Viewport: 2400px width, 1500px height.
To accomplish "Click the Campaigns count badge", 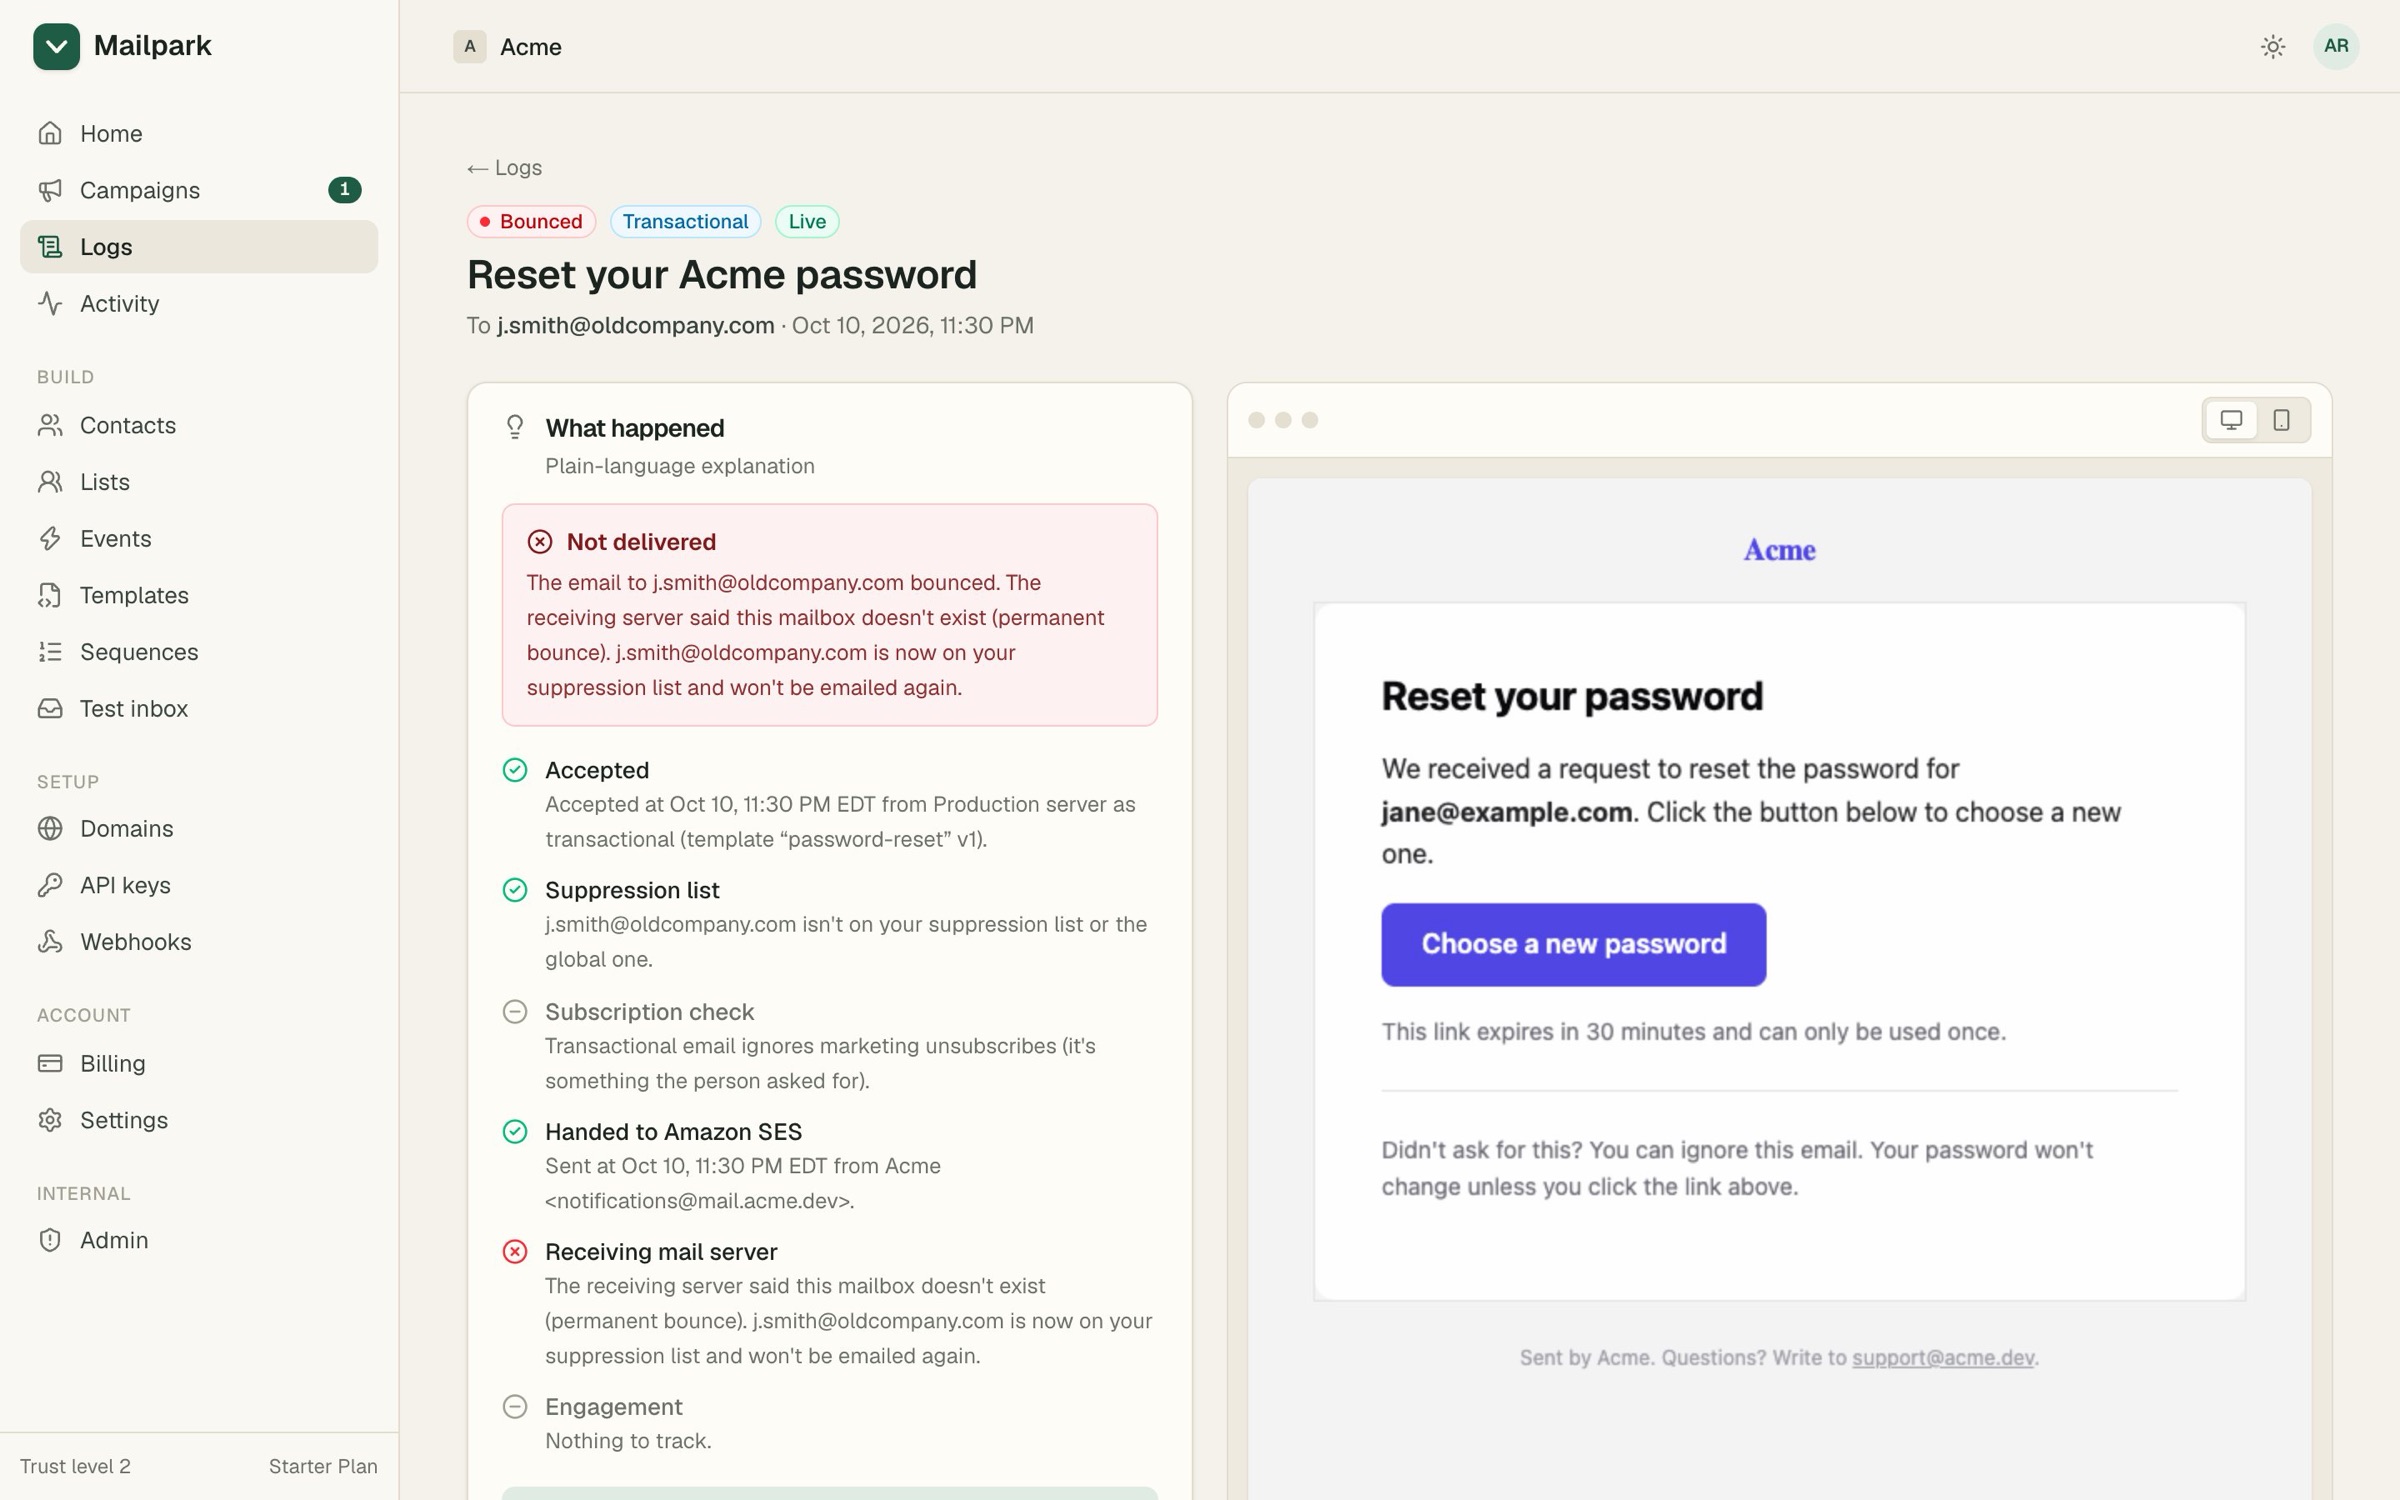I will pos(345,190).
